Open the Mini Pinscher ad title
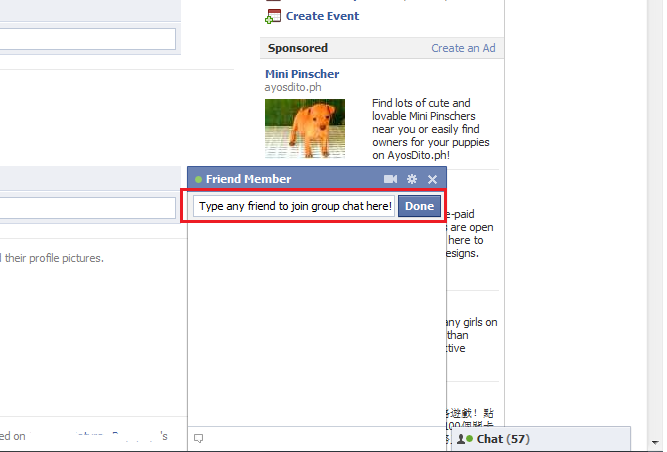Screen dimensions: 667x452 (x=302, y=74)
